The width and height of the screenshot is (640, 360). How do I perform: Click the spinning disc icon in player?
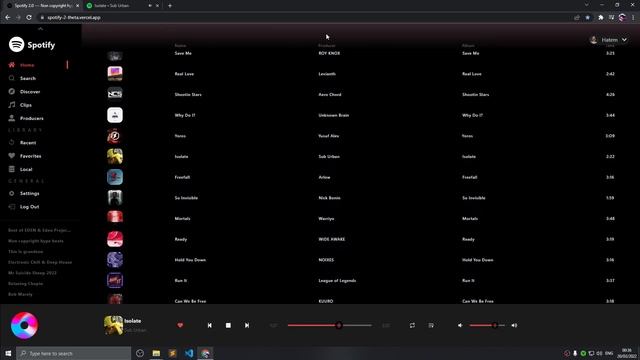24,325
